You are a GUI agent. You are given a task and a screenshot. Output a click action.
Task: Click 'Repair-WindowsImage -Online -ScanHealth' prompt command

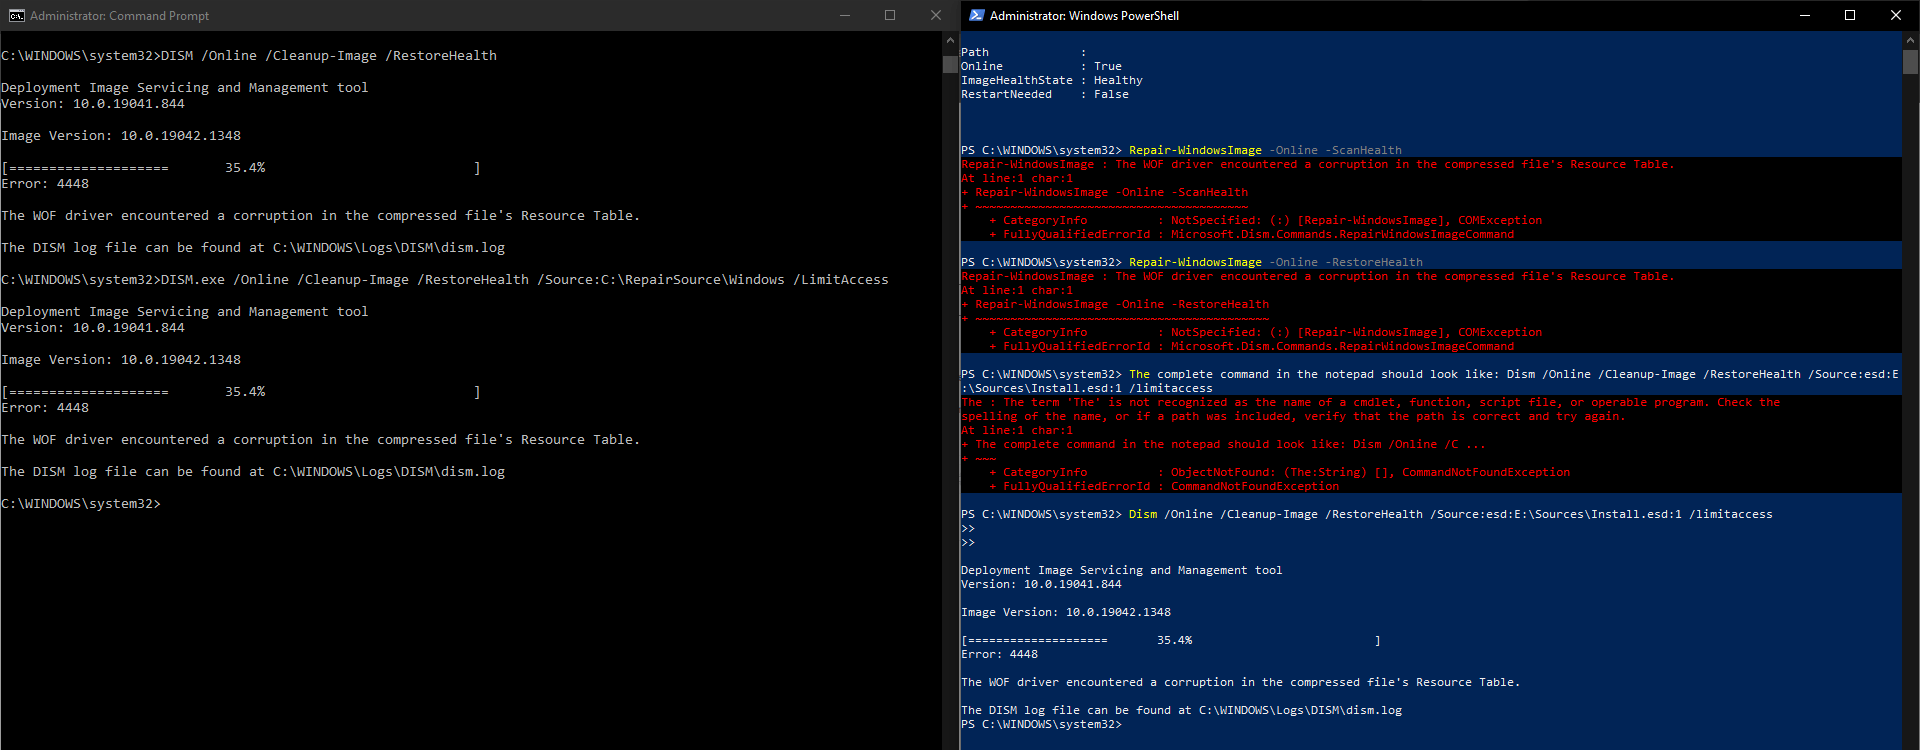pos(1265,150)
